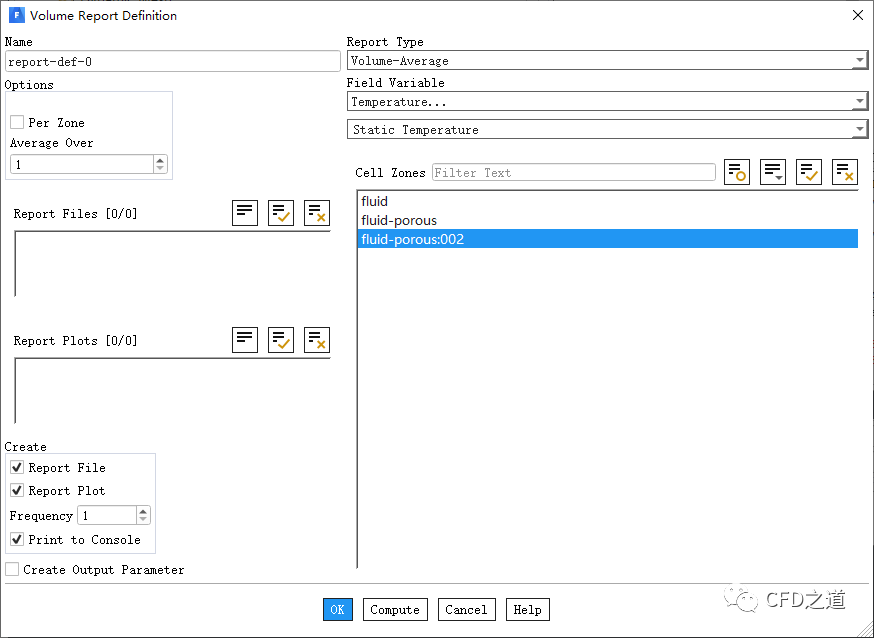Select all Report Plots icon
The image size is (874, 638).
point(281,339)
